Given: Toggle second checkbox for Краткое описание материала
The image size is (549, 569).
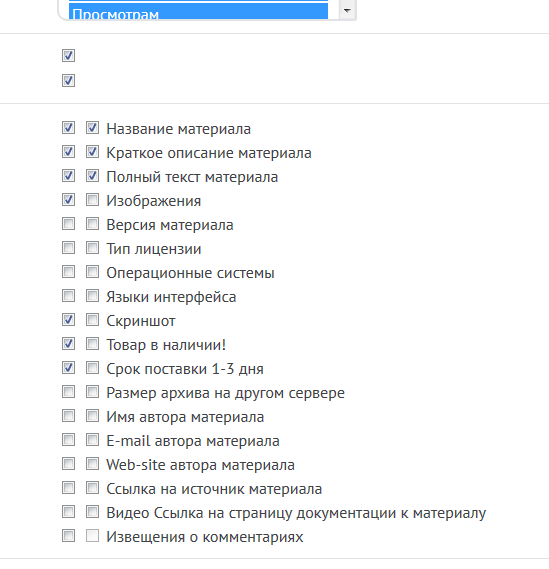Looking at the screenshot, I should pos(92,152).
